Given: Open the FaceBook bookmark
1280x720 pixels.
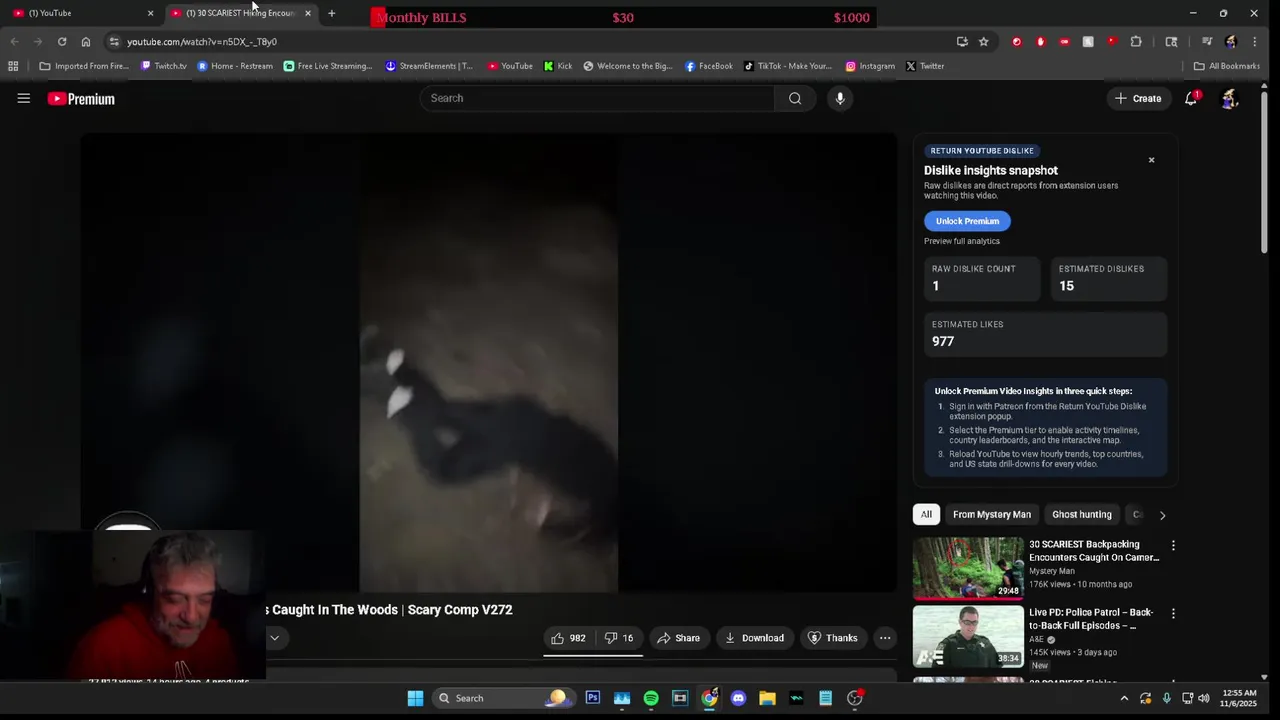Looking at the screenshot, I should pyautogui.click(x=709, y=66).
